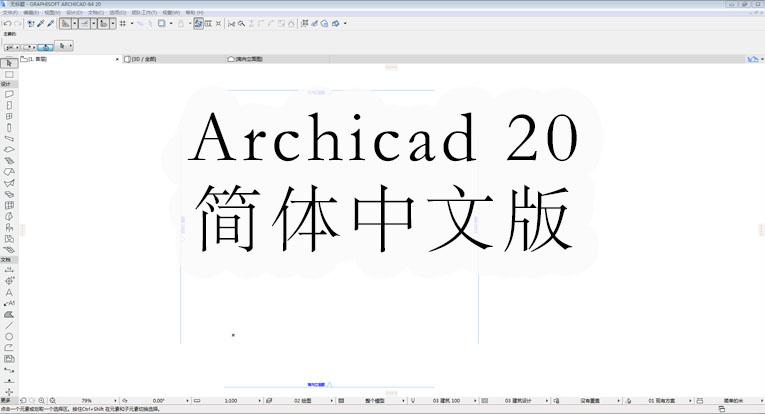
Task: Select the Door tool
Action: (9, 105)
